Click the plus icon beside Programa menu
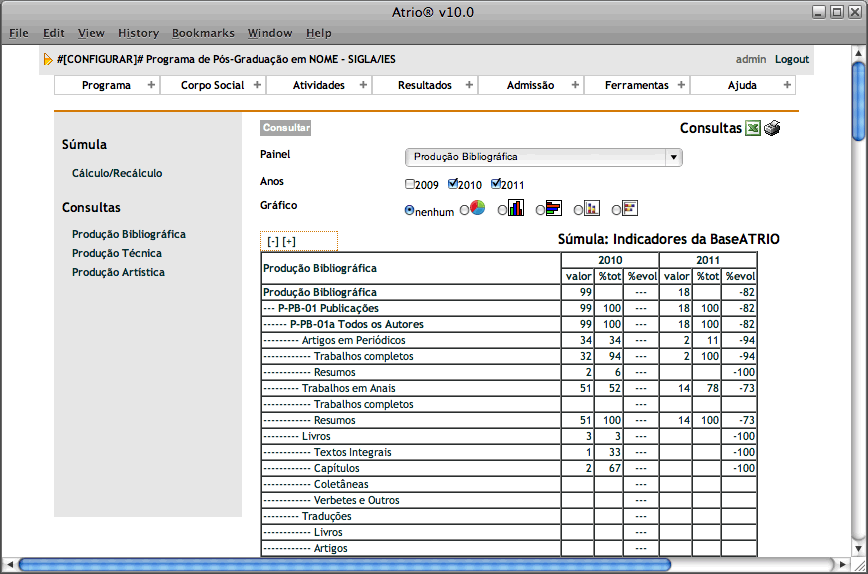The width and height of the screenshot is (868, 574). tap(151, 85)
